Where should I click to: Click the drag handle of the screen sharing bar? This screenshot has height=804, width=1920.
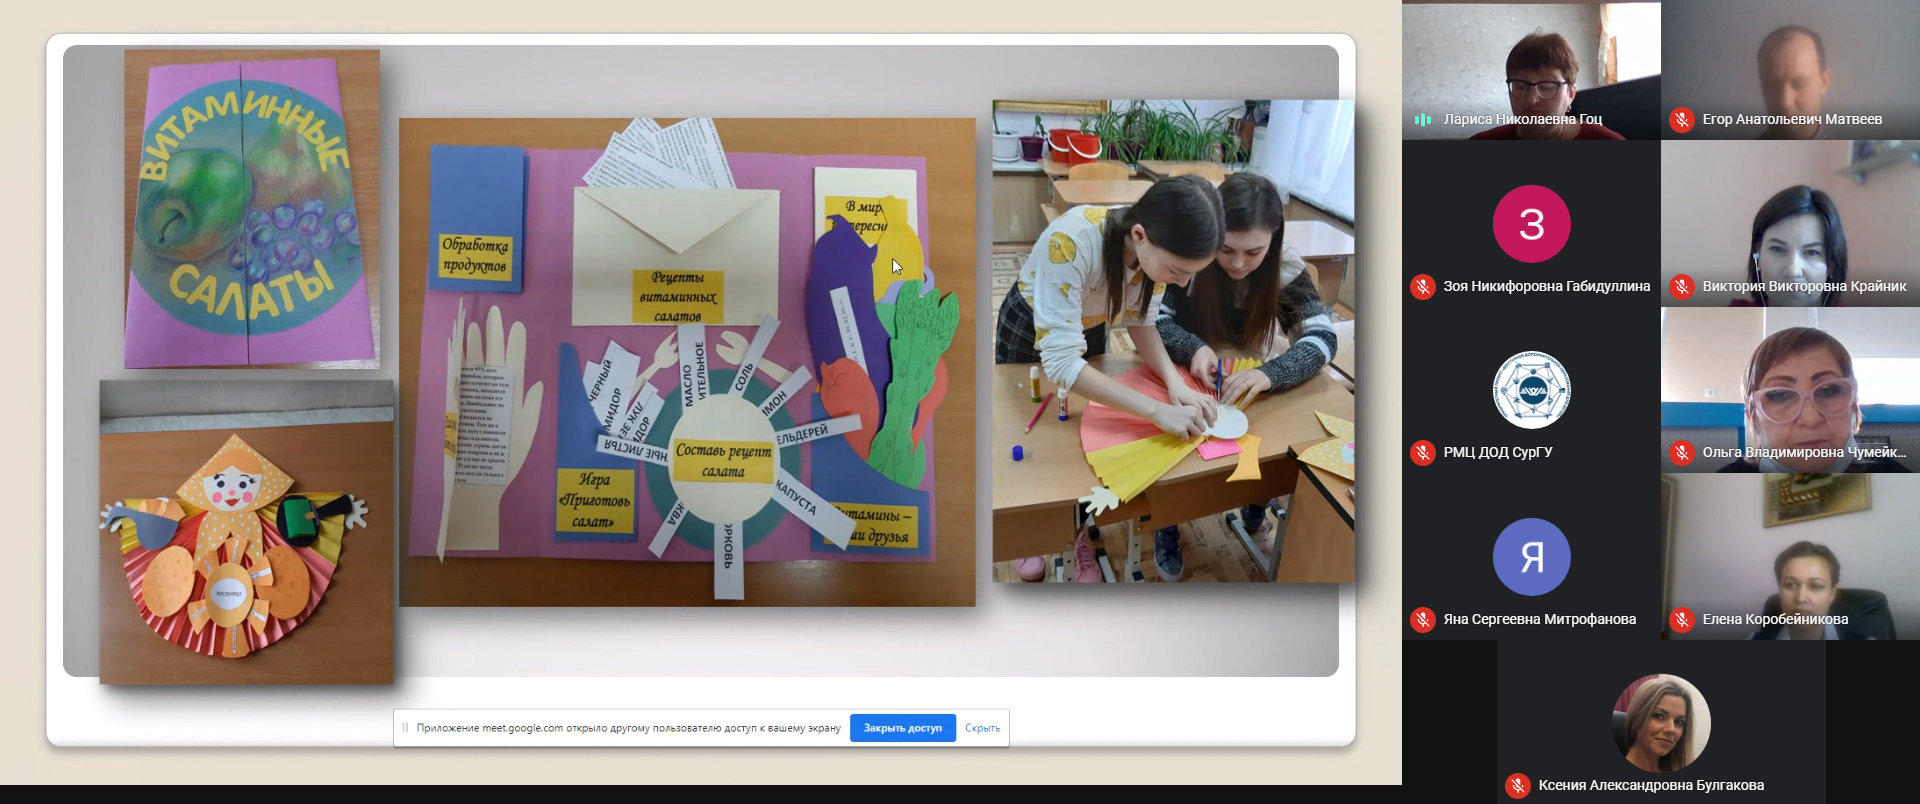[x=405, y=728]
